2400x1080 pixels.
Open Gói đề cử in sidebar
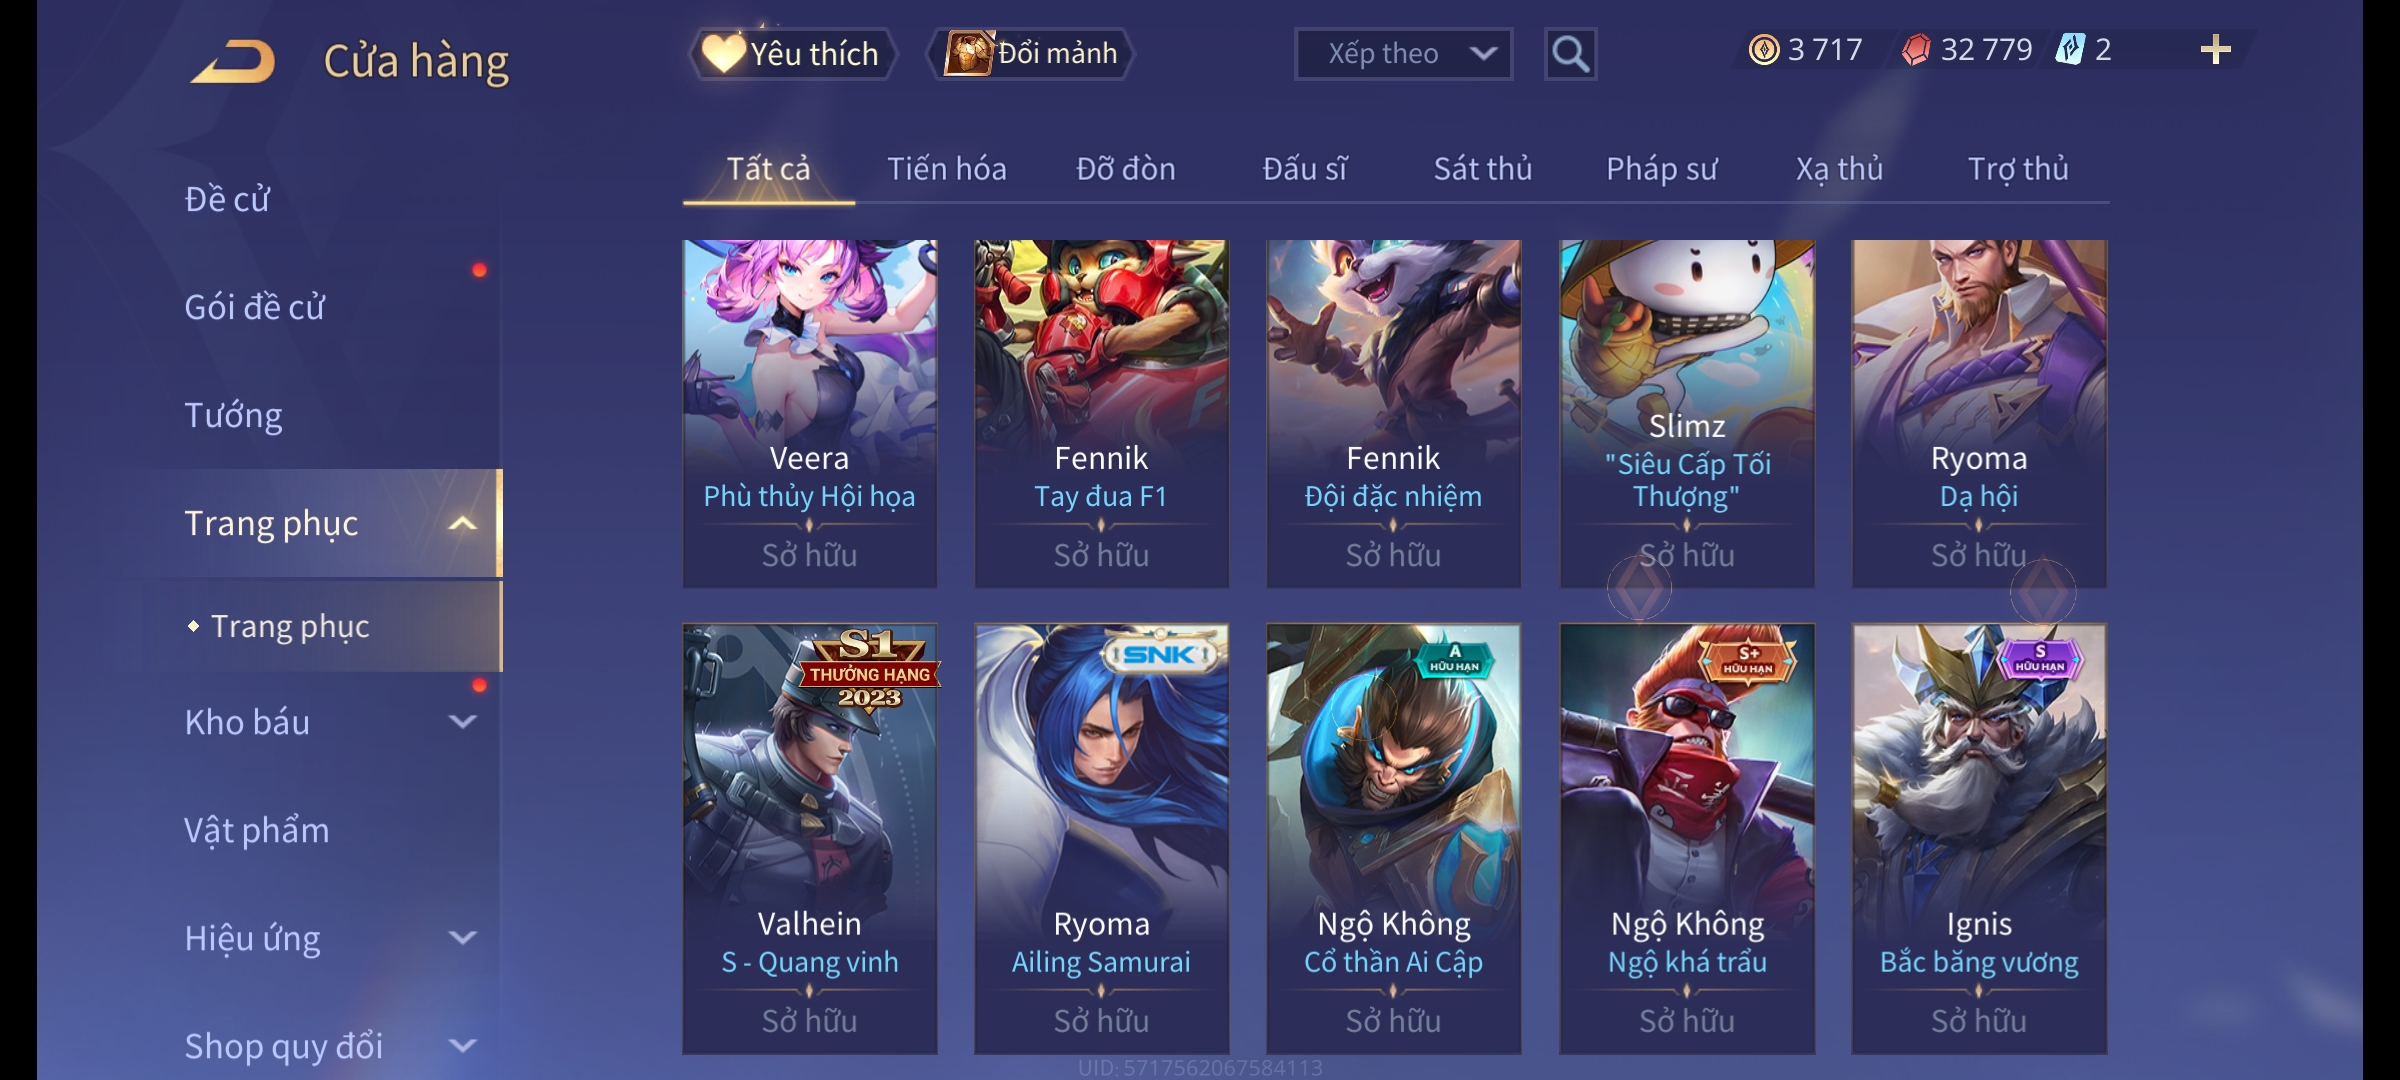(254, 307)
